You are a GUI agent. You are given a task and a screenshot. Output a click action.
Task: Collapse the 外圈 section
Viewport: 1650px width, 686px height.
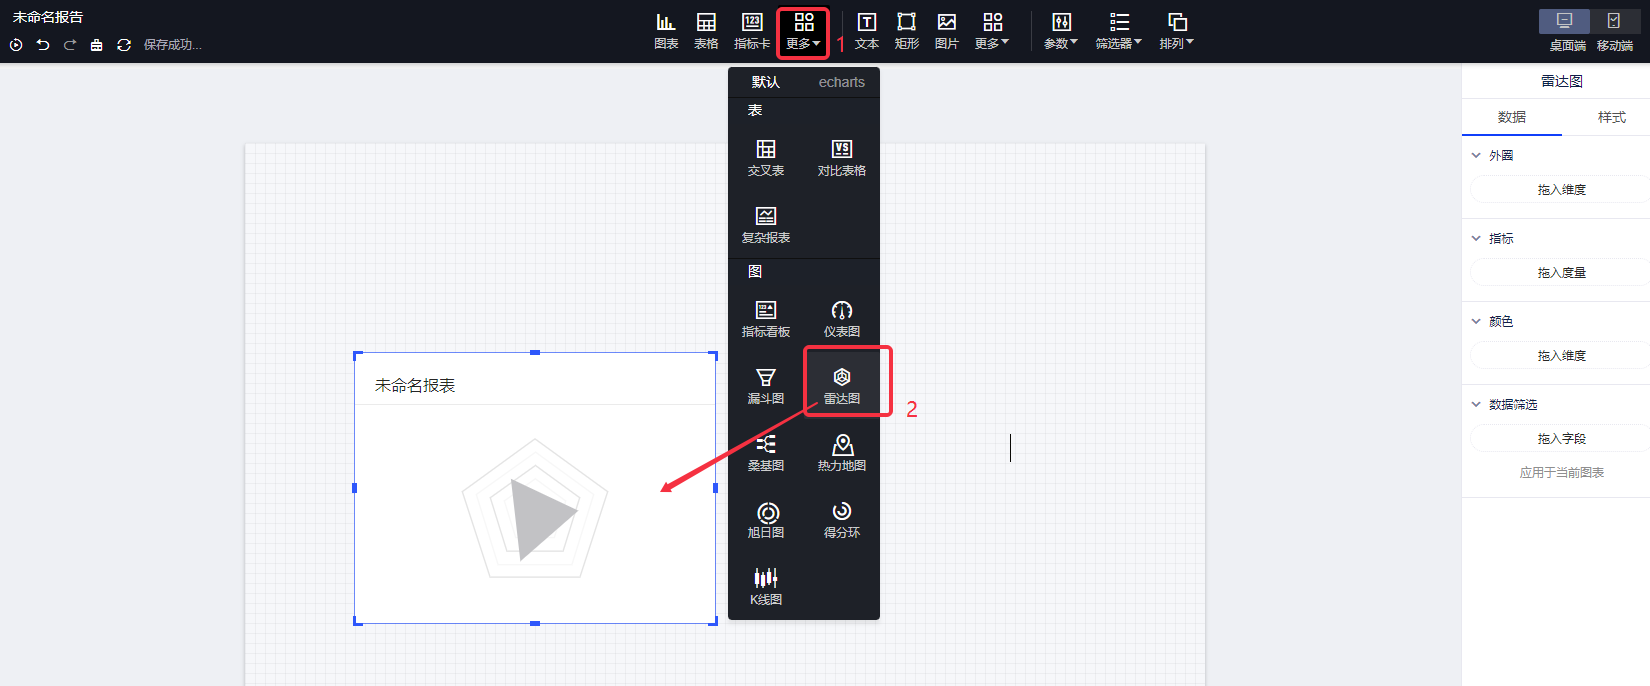[1476, 156]
